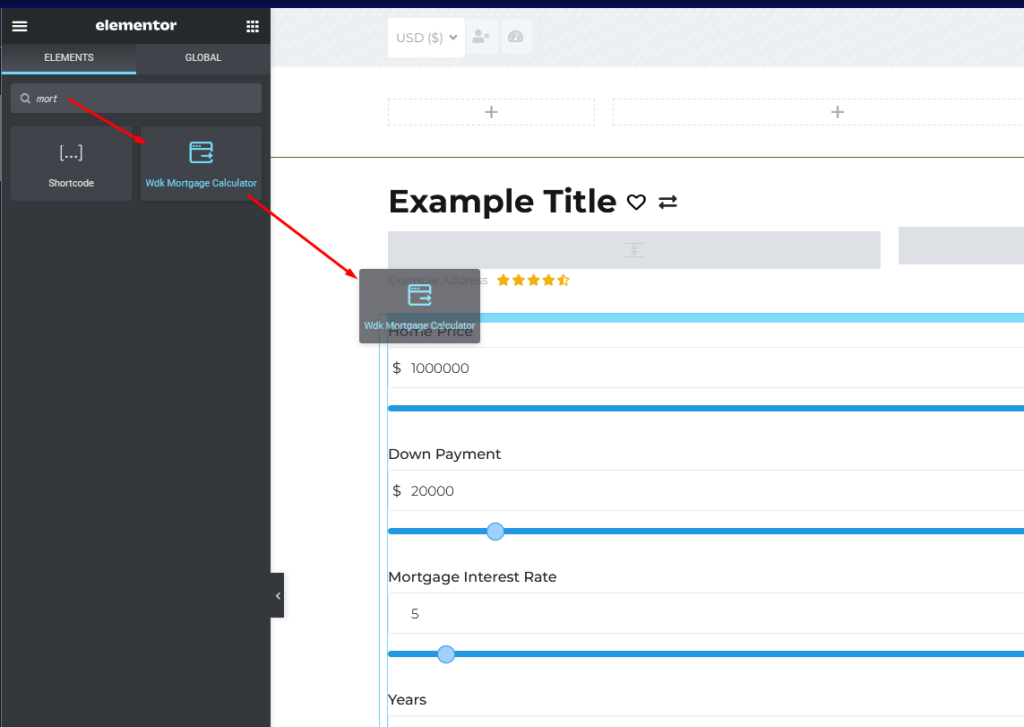The width and height of the screenshot is (1024, 727).
Task: Select the Wdk Mortgage Calculator widget in panel
Action: click(201, 163)
